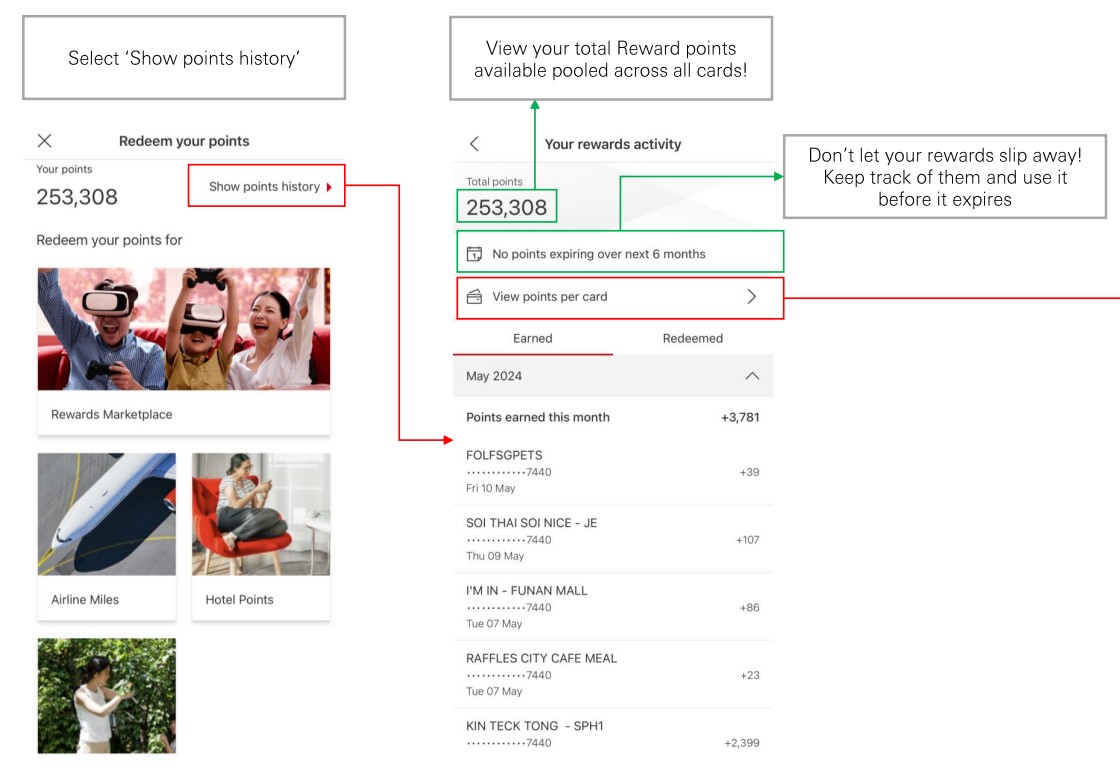1120x781 pixels.
Task: Open the RAFFLES CITY CAFE MEAL transaction
Action: [x=612, y=675]
